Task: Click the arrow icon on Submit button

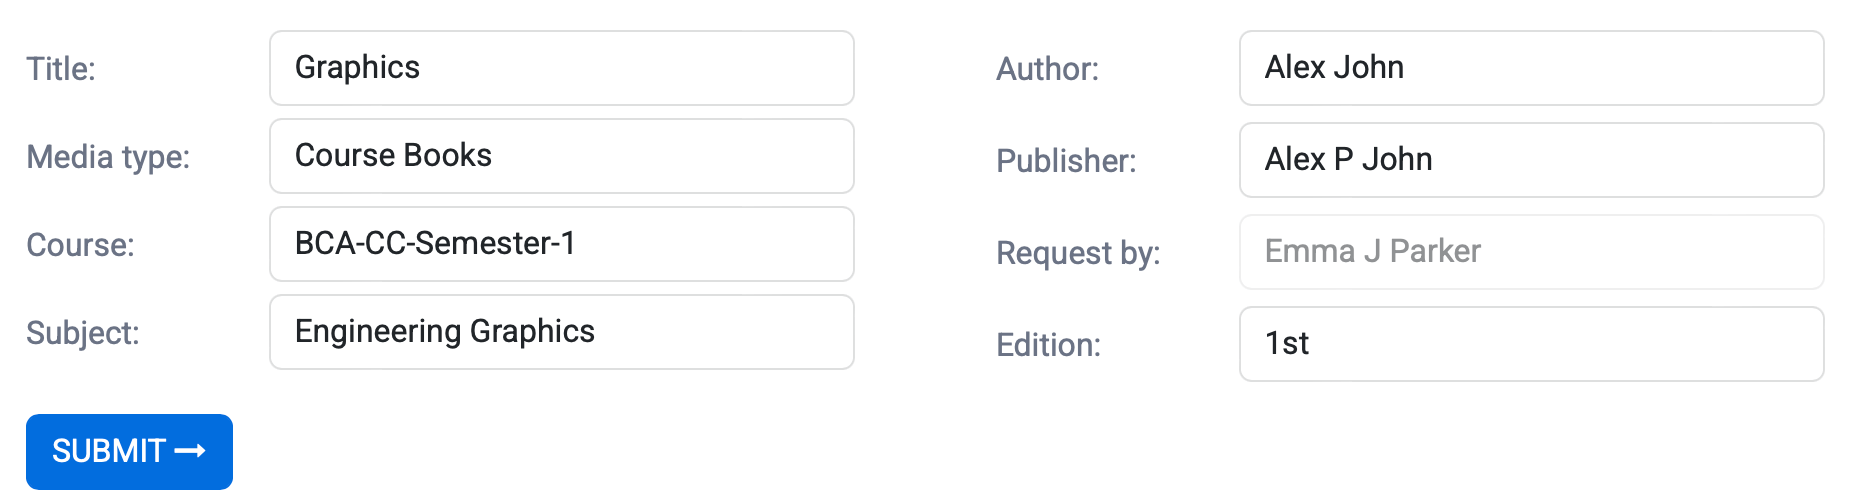Action: [x=190, y=451]
